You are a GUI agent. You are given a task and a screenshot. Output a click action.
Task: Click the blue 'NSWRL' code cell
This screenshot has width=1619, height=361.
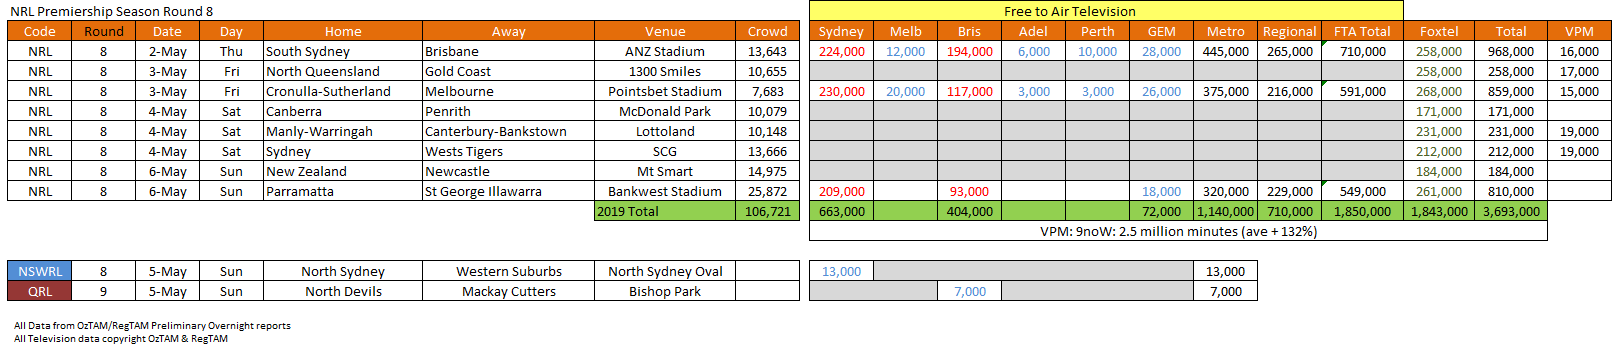click(40, 271)
